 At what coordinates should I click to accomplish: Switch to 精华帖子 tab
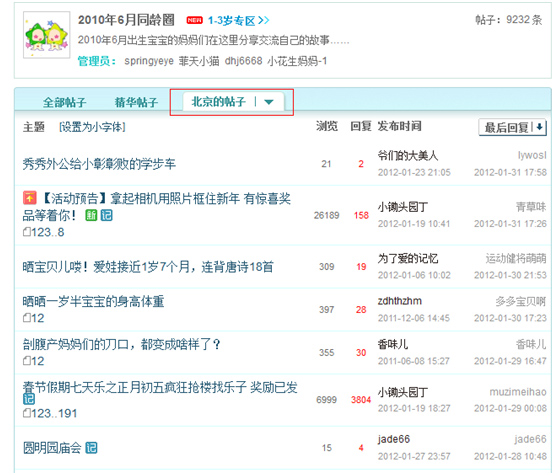pyautogui.click(x=136, y=102)
